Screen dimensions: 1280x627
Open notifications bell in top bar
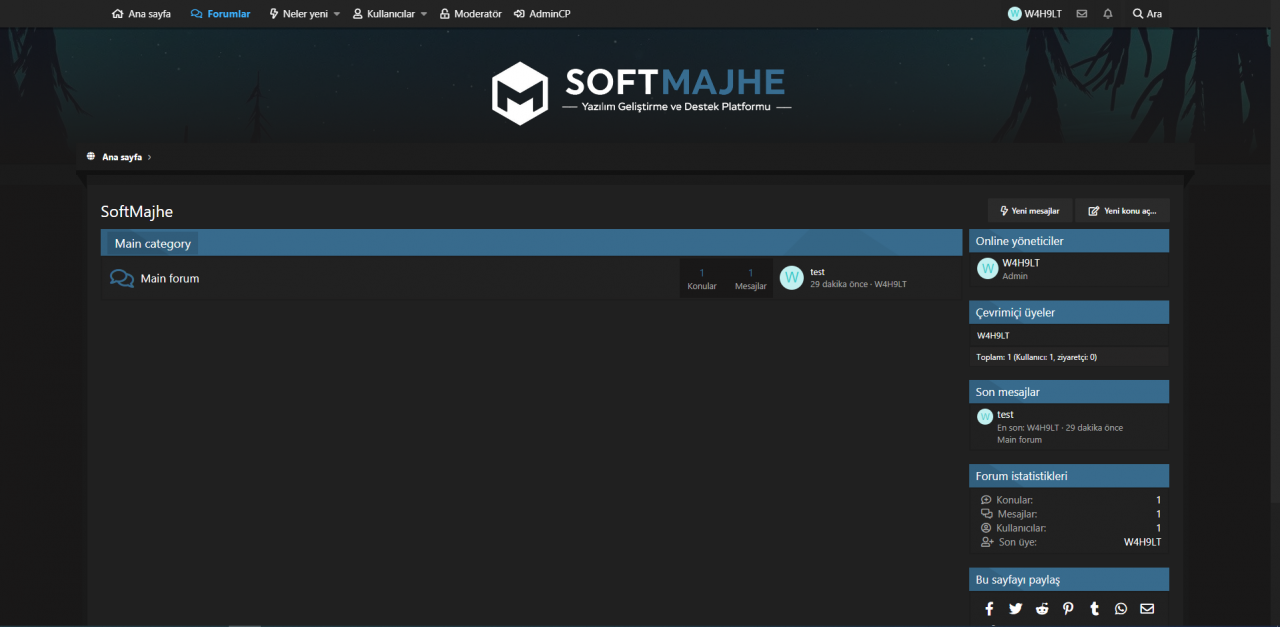click(1107, 14)
